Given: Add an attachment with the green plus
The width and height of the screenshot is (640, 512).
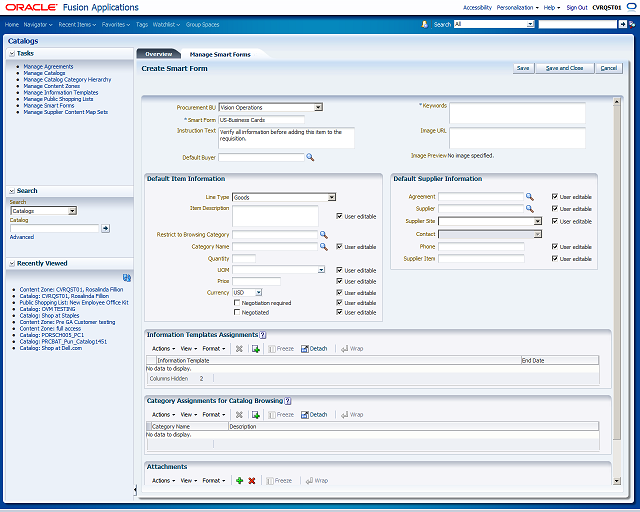Looking at the screenshot, I should tap(240, 481).
